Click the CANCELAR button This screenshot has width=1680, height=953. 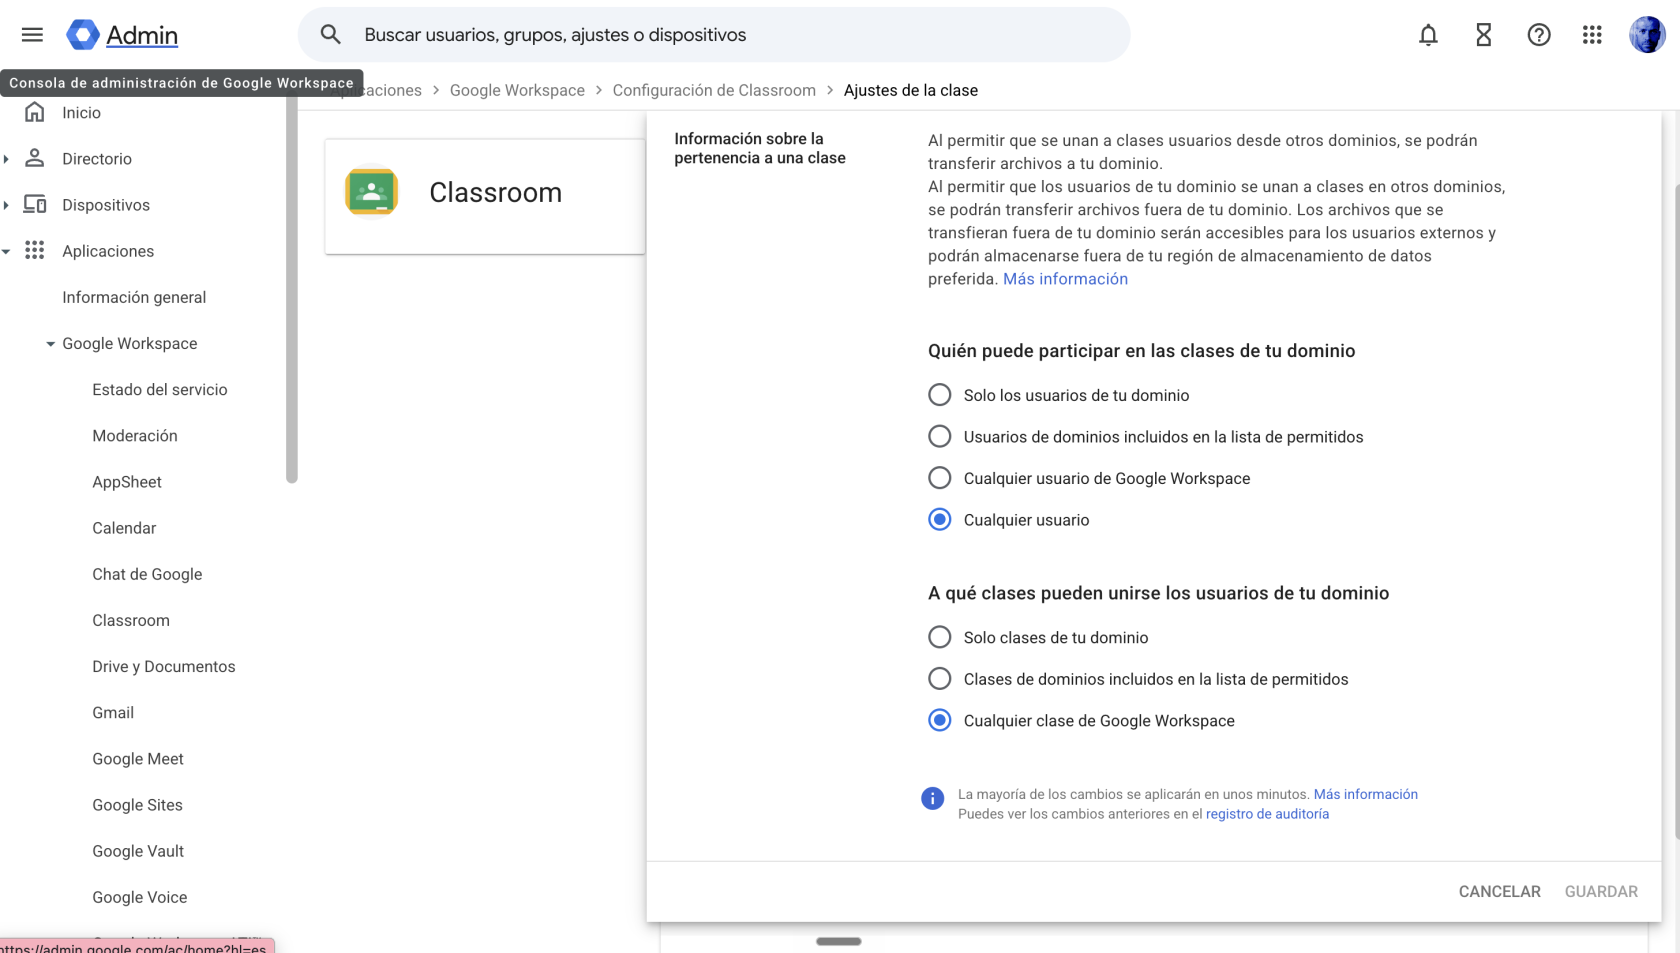[1499, 891]
